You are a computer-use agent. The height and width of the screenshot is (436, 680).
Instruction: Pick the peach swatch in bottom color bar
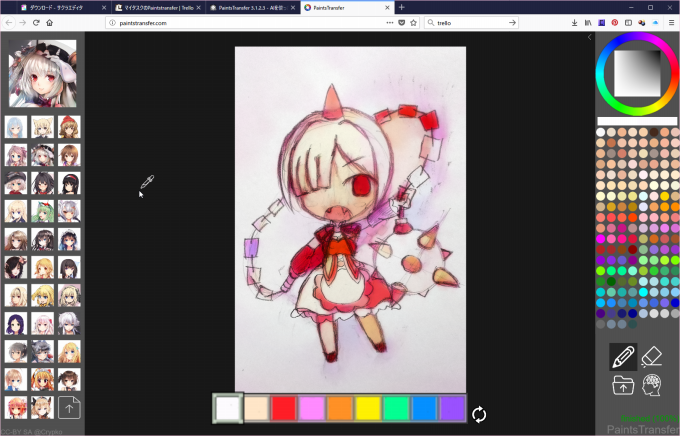[256, 408]
